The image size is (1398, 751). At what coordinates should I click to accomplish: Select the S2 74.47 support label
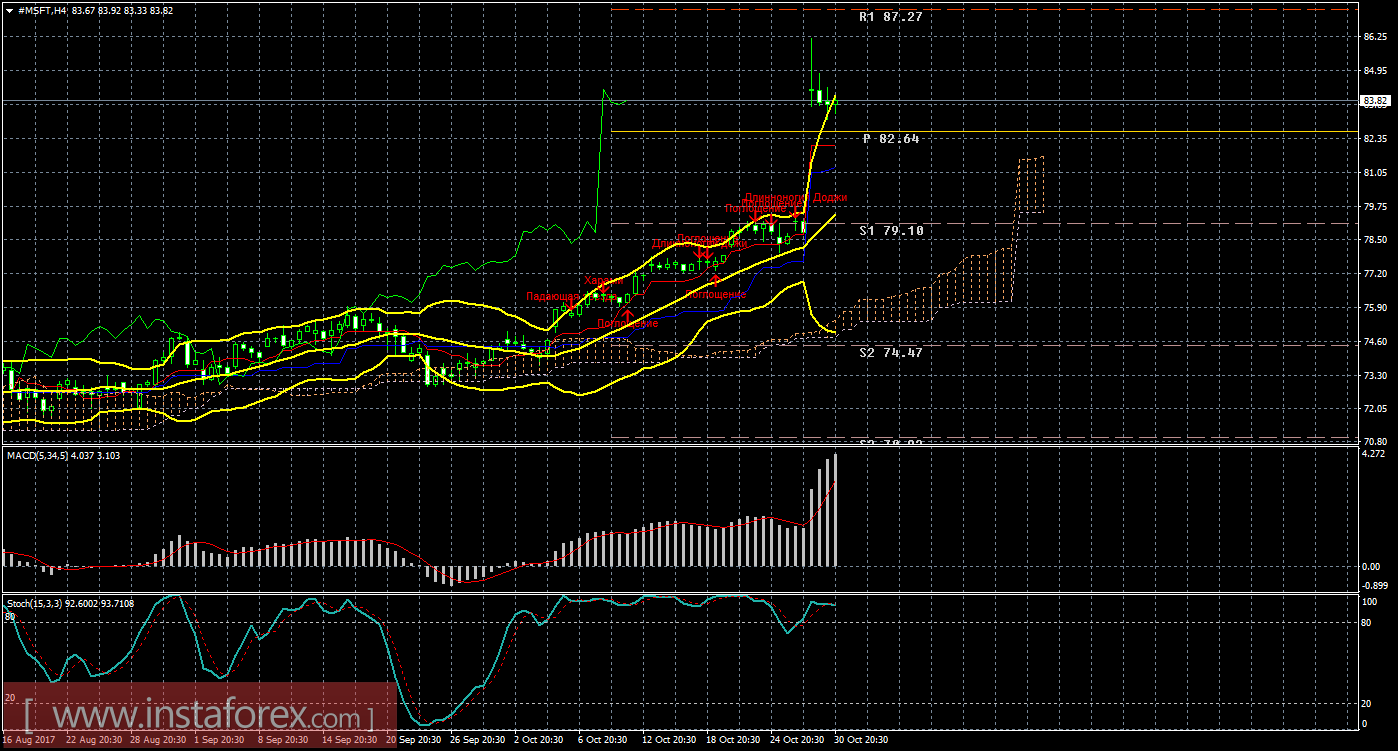[x=890, y=352]
